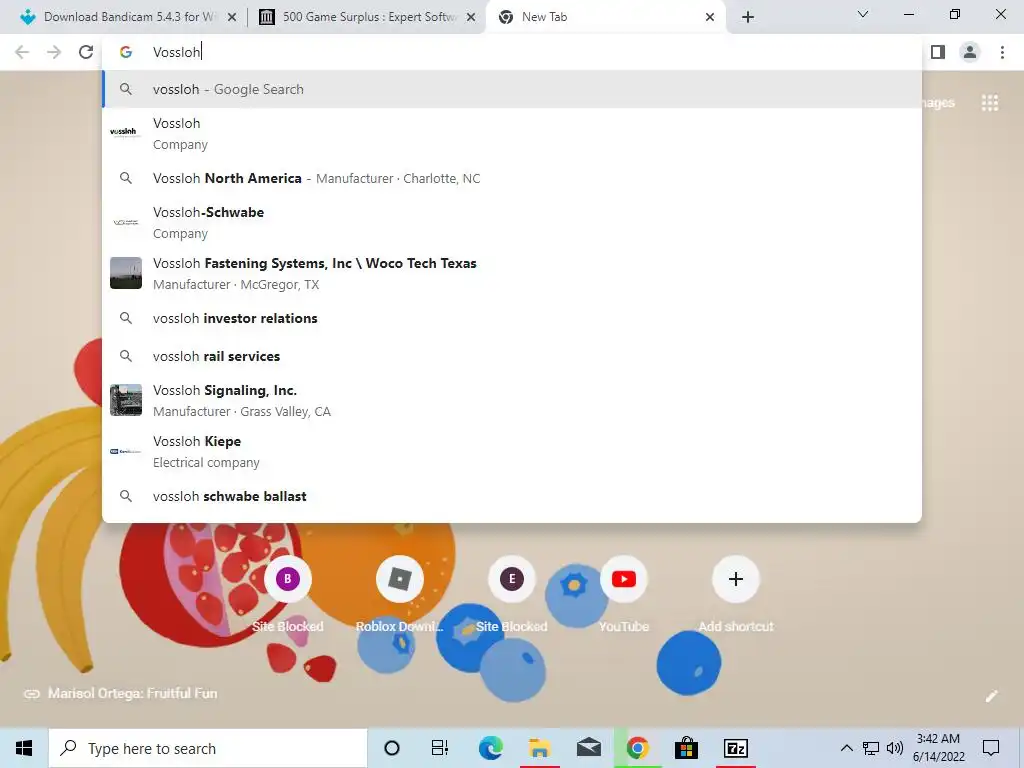Open a new tab with plus button

point(748,17)
